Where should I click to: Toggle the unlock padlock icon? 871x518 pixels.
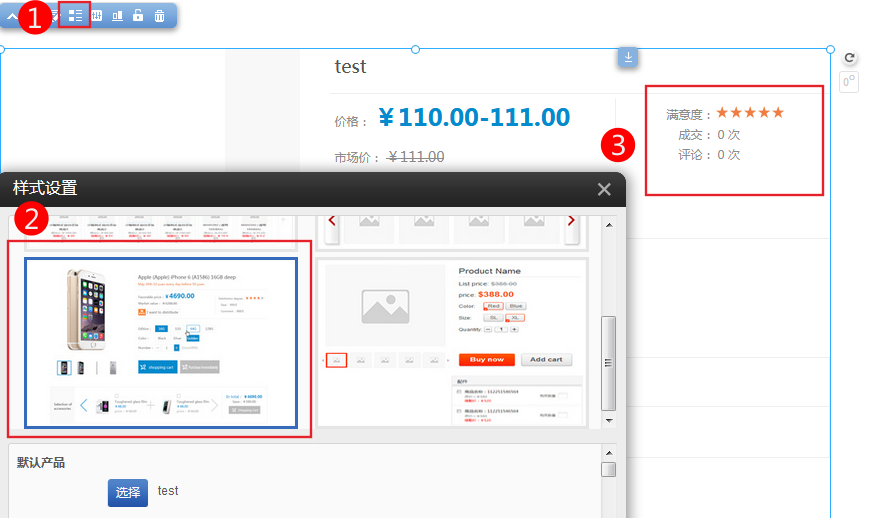click(x=138, y=16)
